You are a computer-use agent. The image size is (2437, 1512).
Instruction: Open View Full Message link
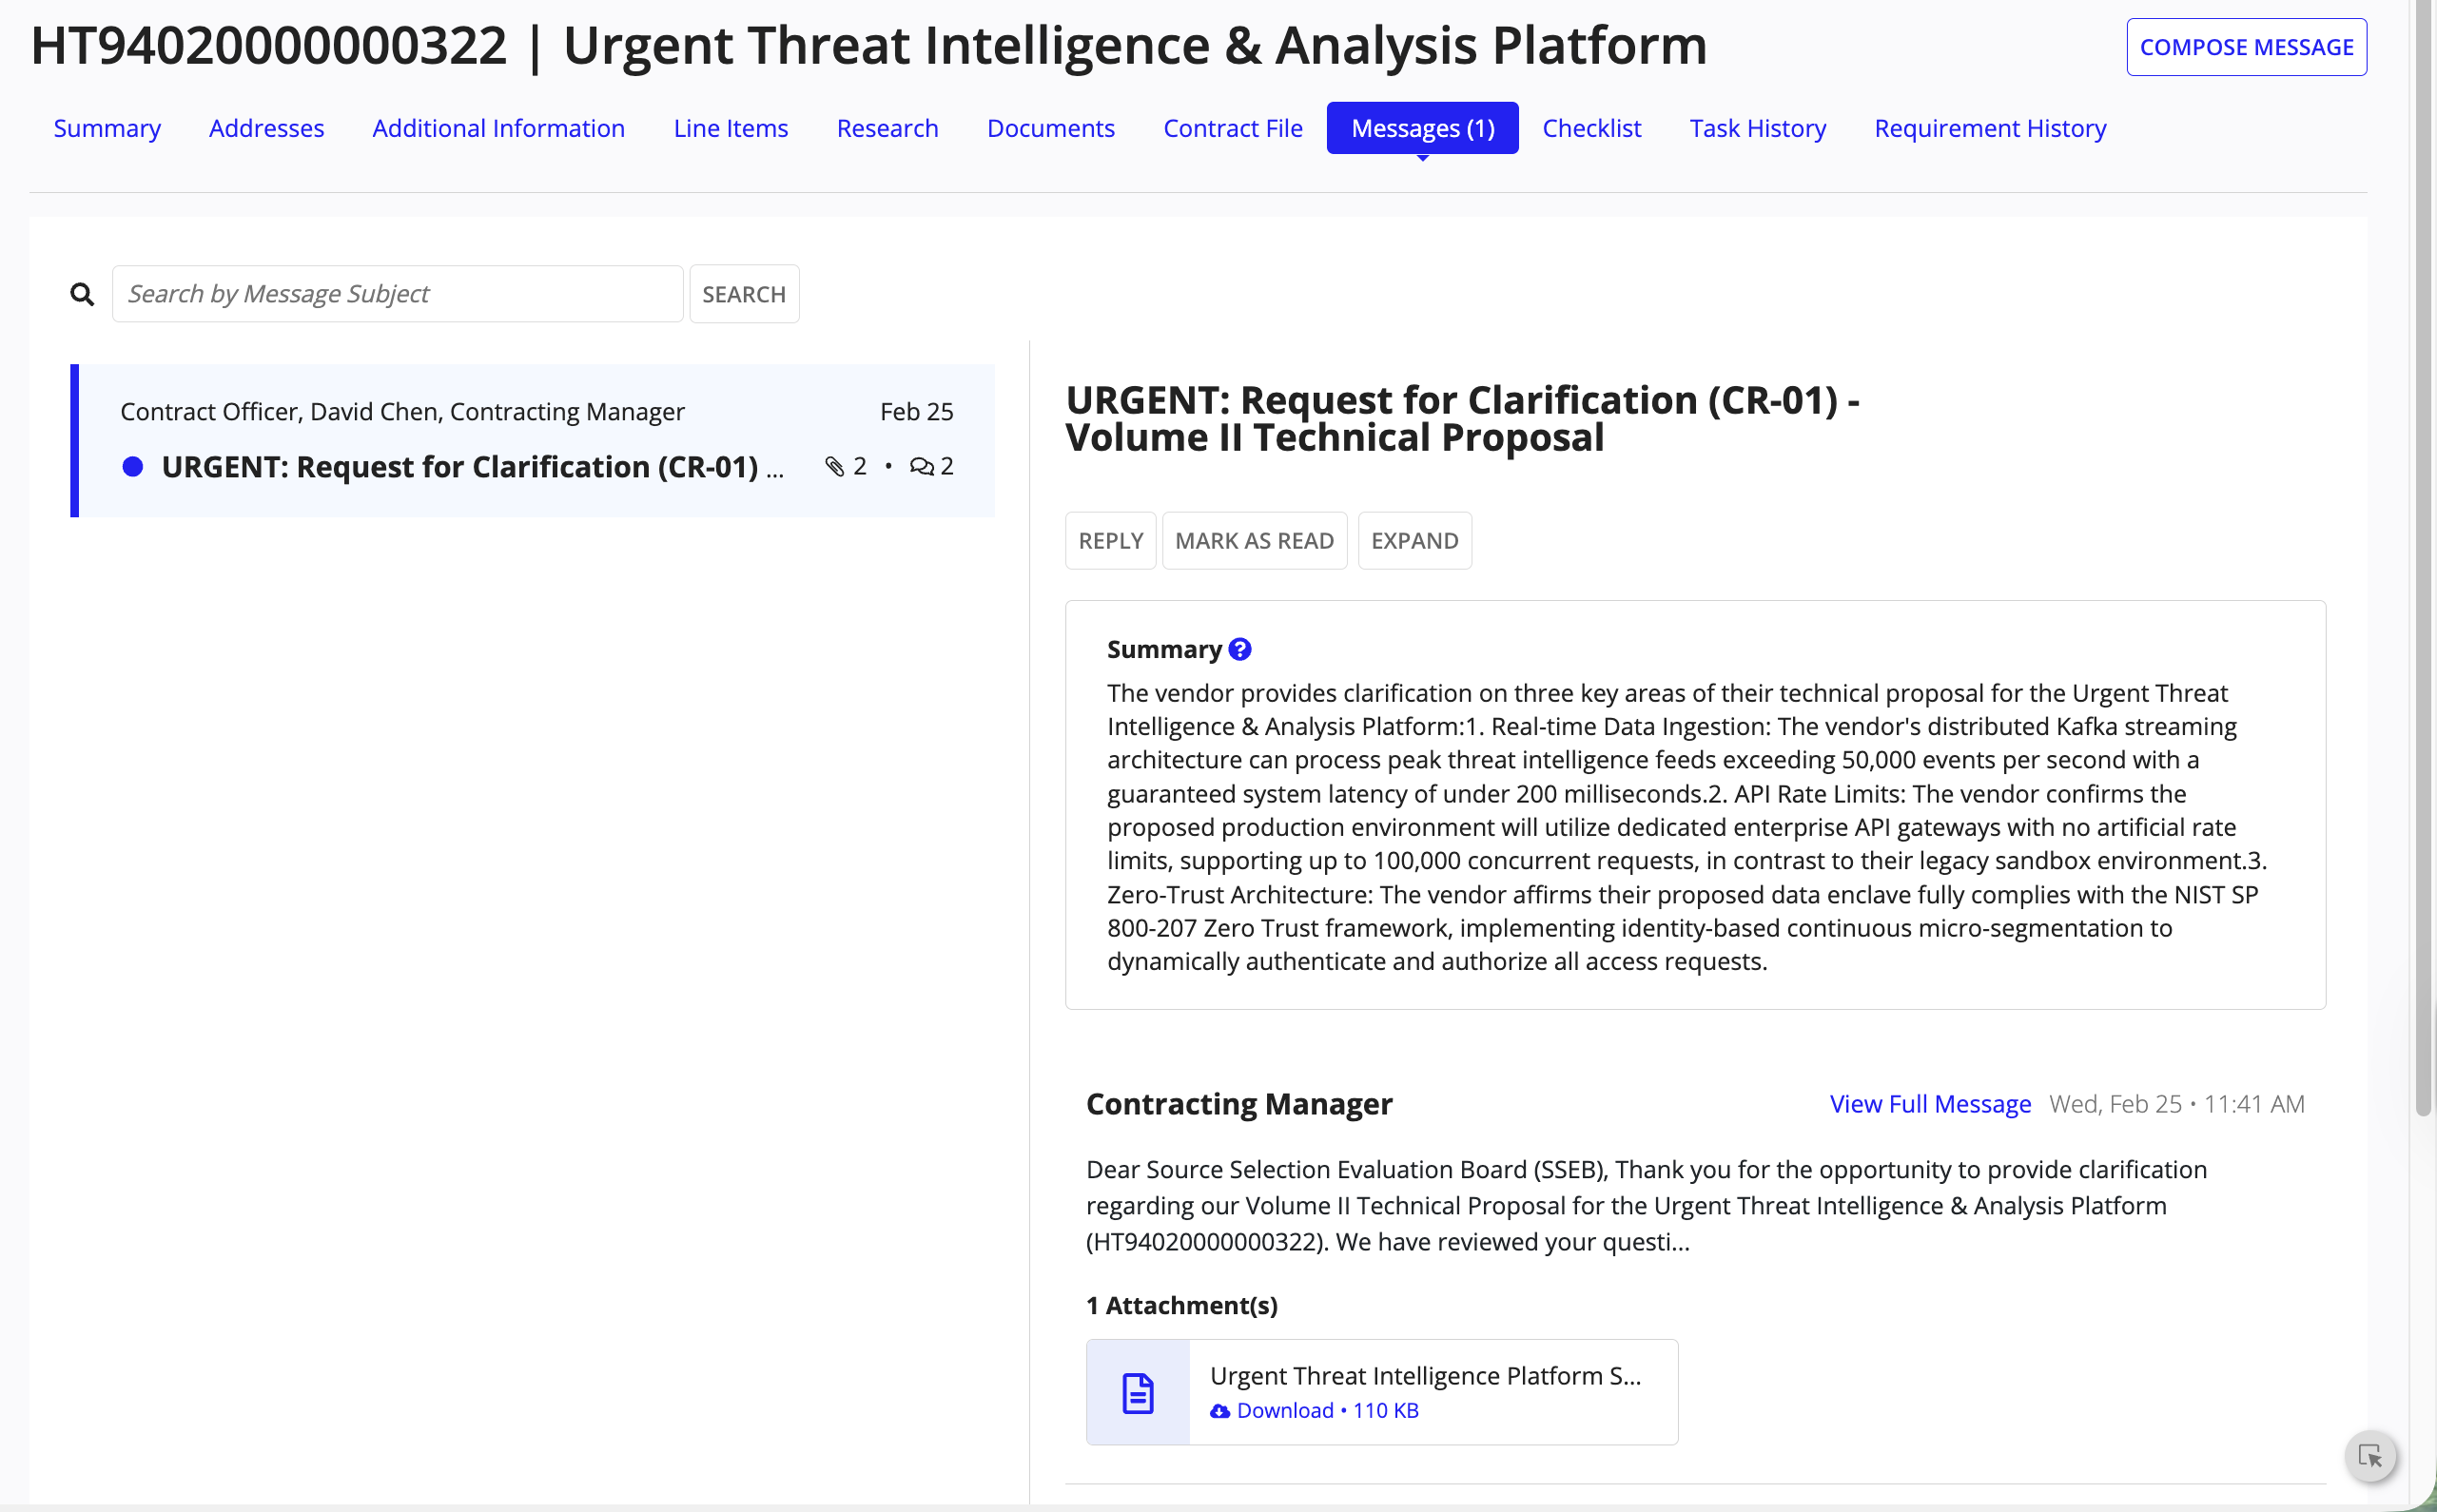click(x=1930, y=1104)
